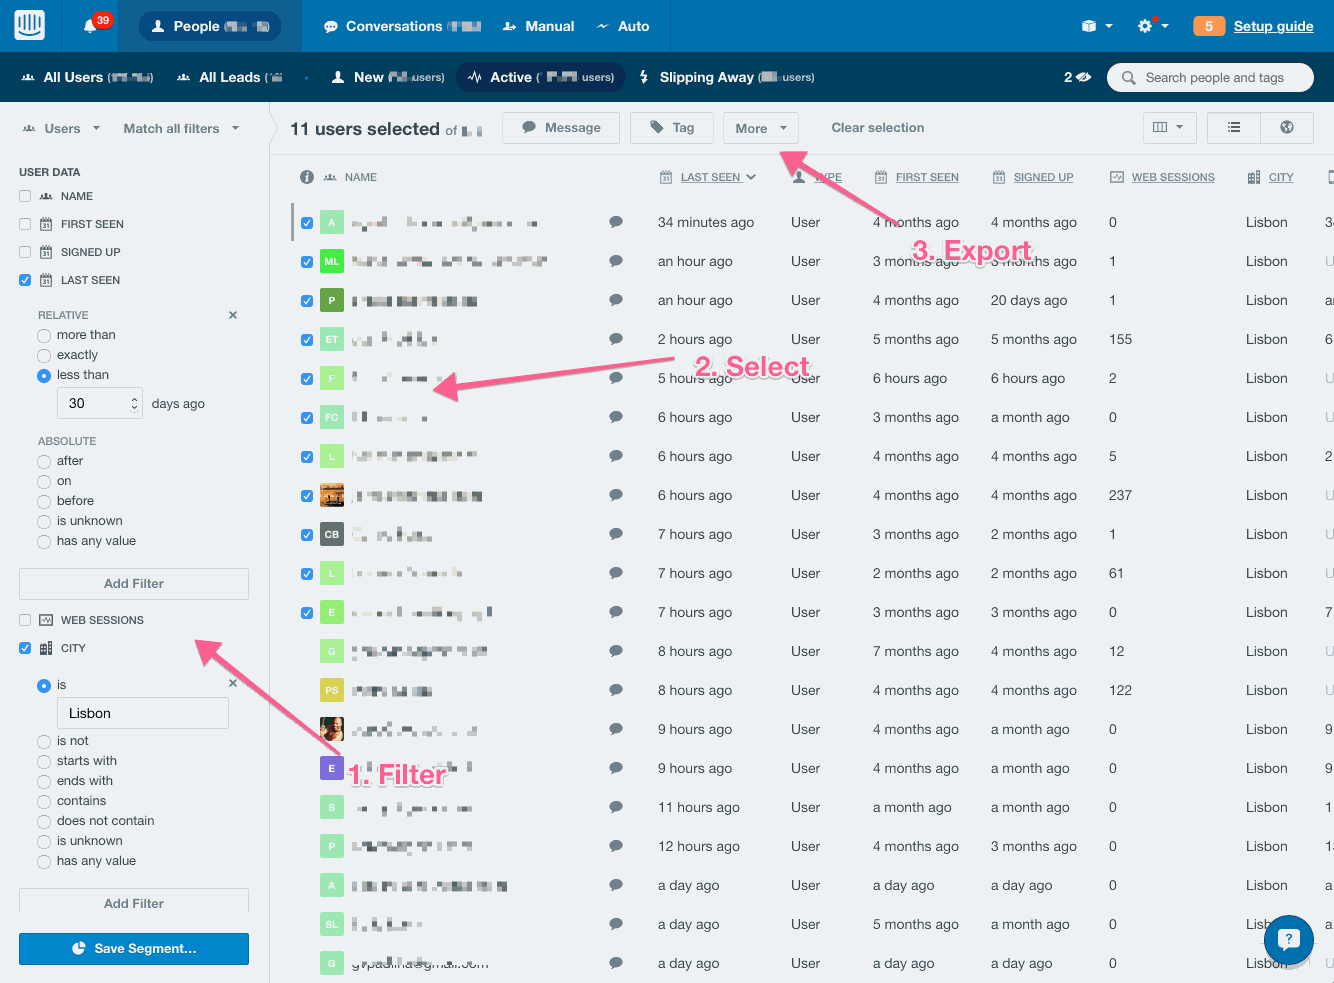Adjust the days ago number stepper

135,403
